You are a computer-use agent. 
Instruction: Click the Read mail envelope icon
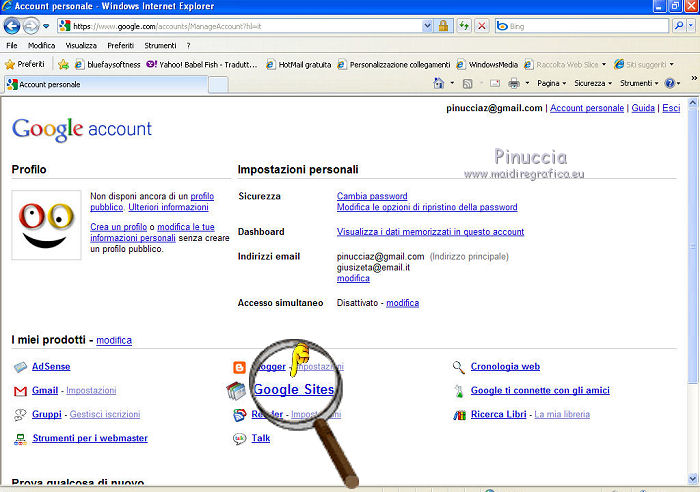pos(495,83)
